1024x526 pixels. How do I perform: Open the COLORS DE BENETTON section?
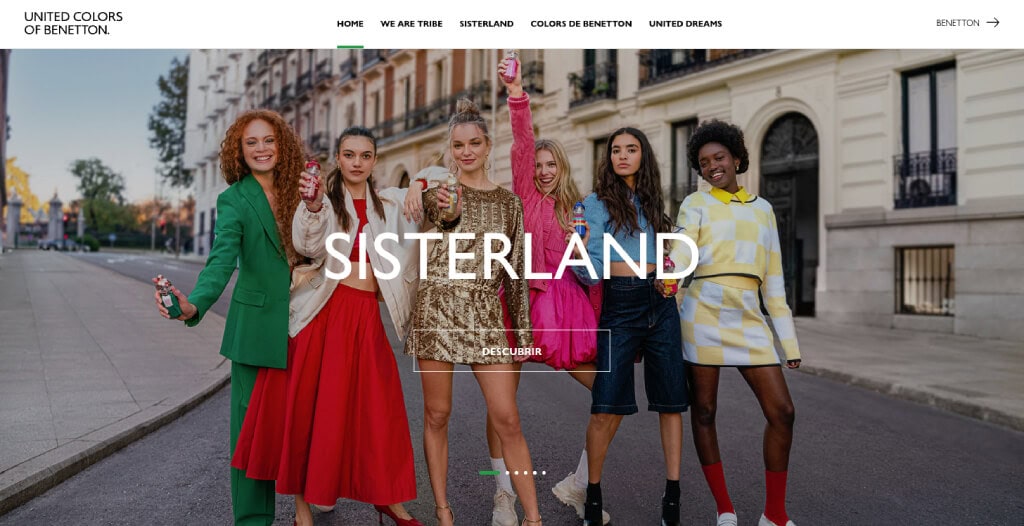coord(581,24)
